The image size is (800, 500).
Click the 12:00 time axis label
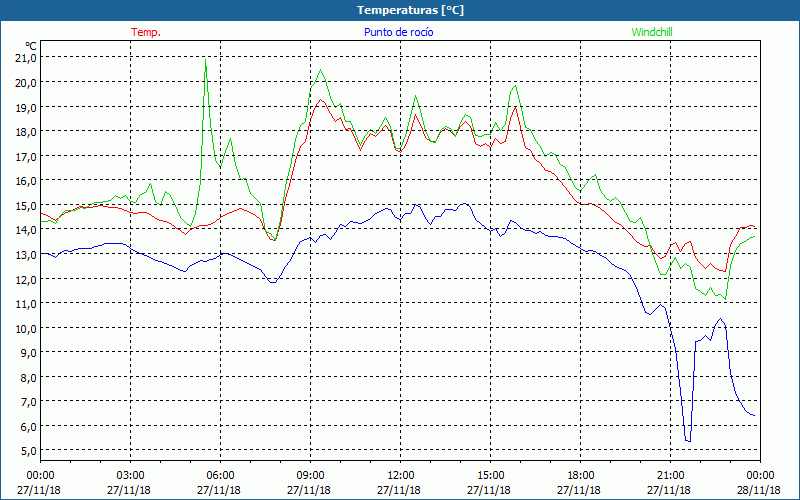(x=401, y=476)
